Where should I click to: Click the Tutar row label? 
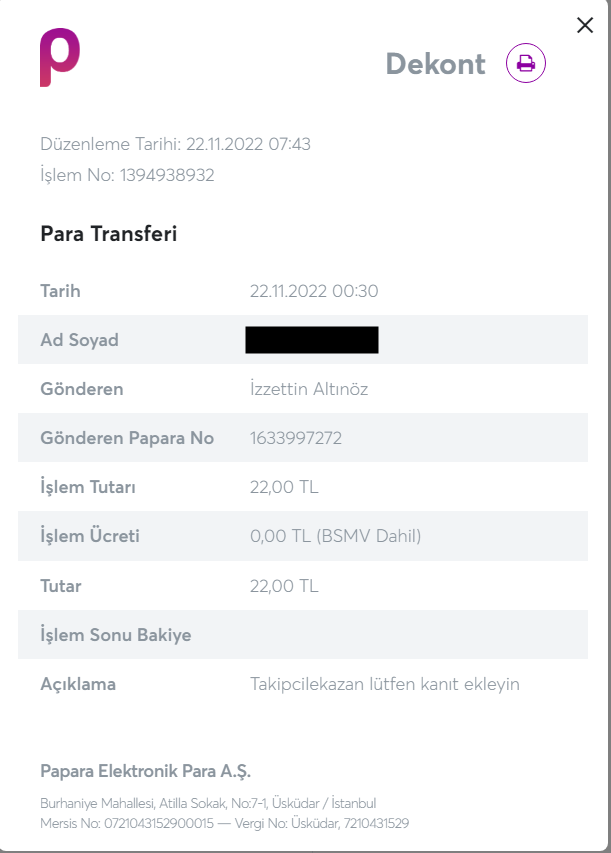point(61,586)
